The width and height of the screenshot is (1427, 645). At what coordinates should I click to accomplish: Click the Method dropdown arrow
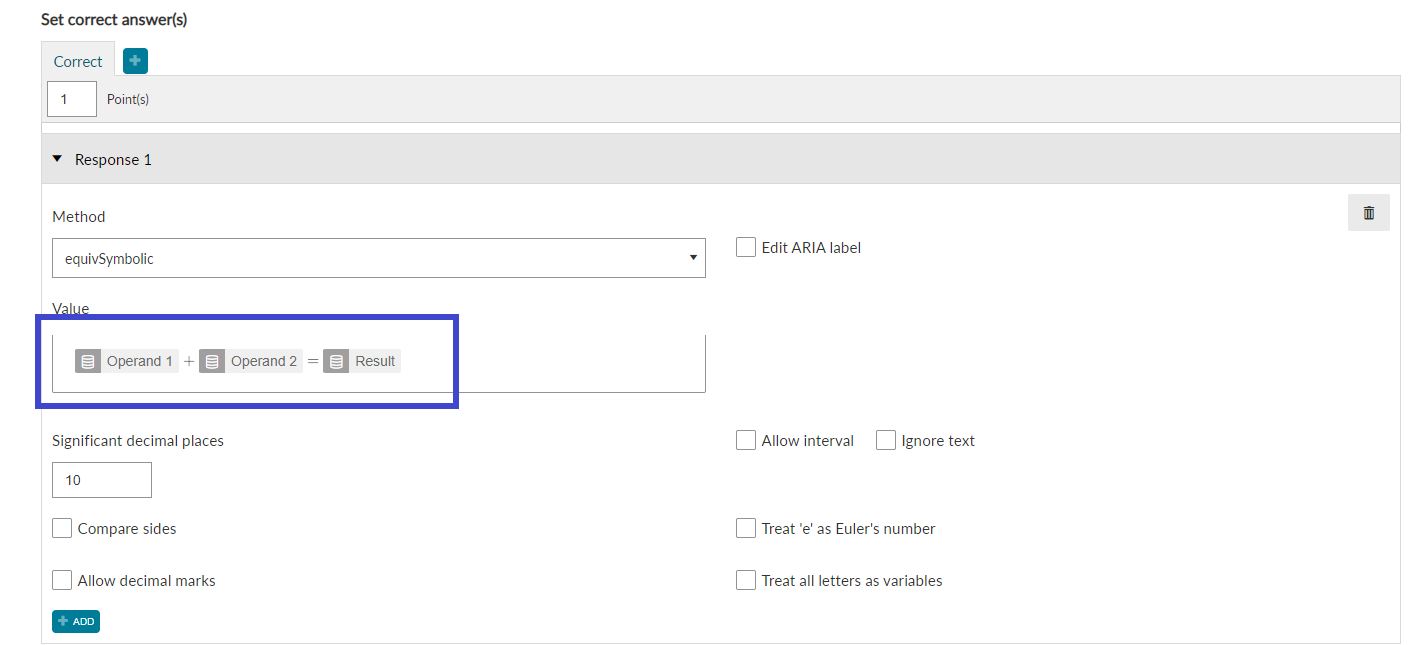coord(693,258)
